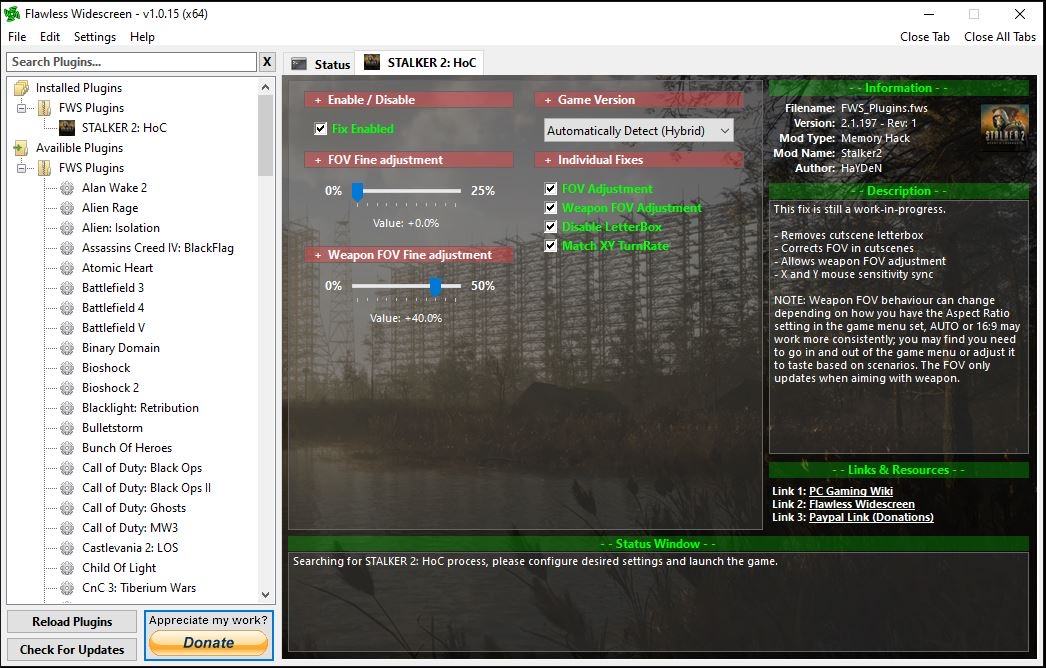The height and width of the screenshot is (668, 1046).
Task: Select Bioshock in the plugin list
Action: (x=106, y=368)
